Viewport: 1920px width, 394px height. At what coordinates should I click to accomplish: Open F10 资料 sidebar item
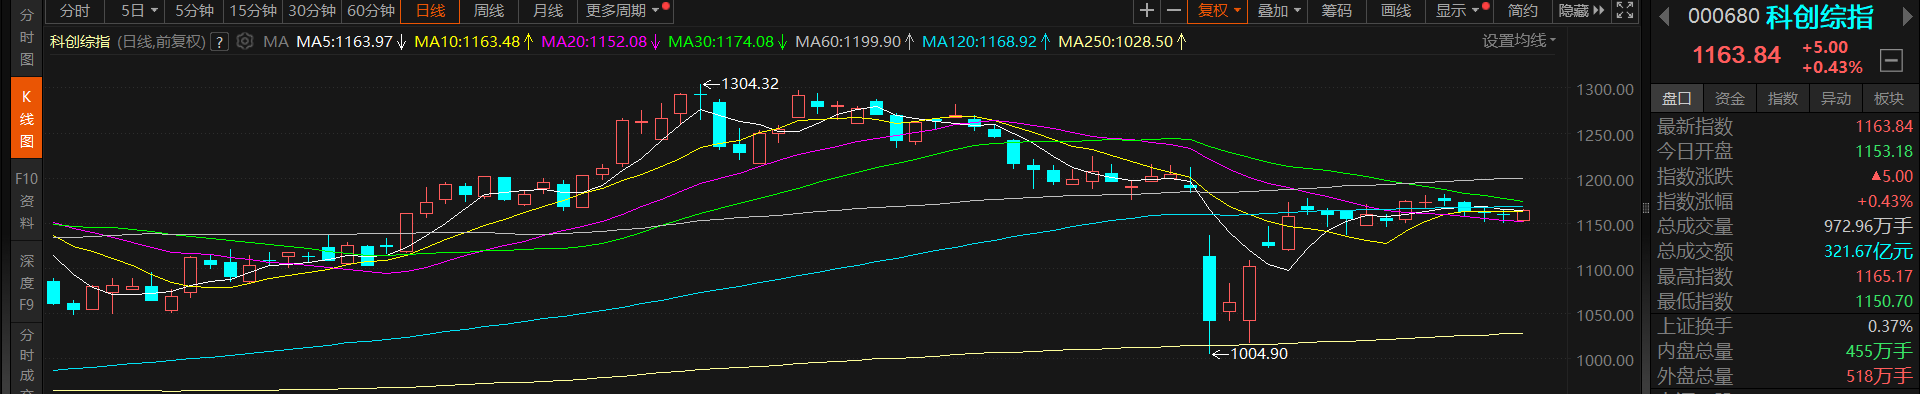pyautogui.click(x=27, y=200)
